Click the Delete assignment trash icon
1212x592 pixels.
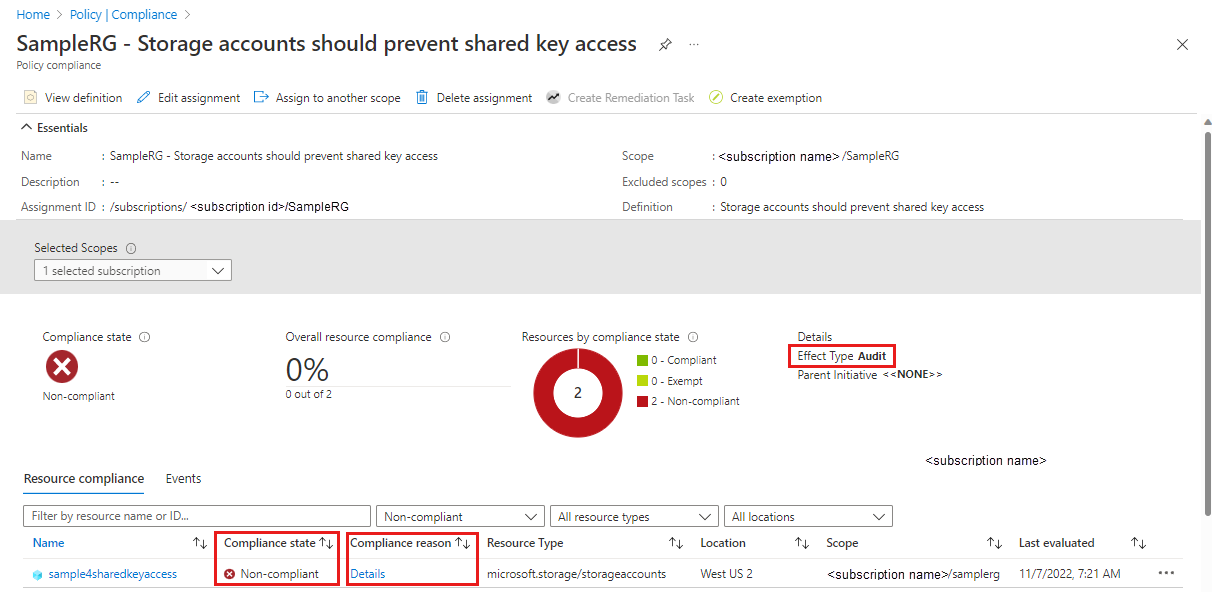422,98
